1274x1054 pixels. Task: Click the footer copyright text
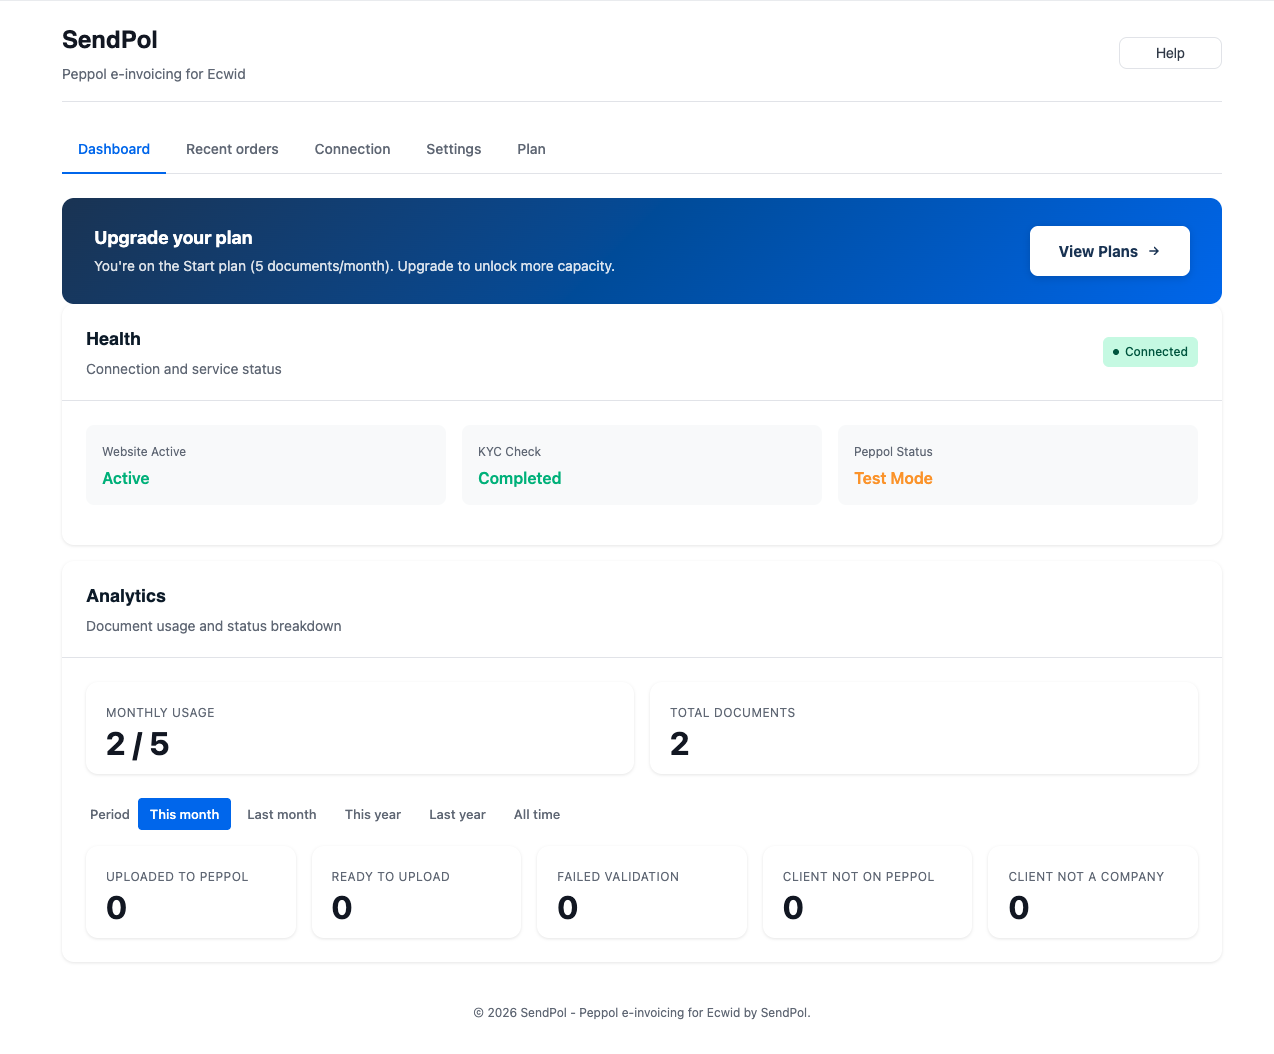(x=642, y=1012)
